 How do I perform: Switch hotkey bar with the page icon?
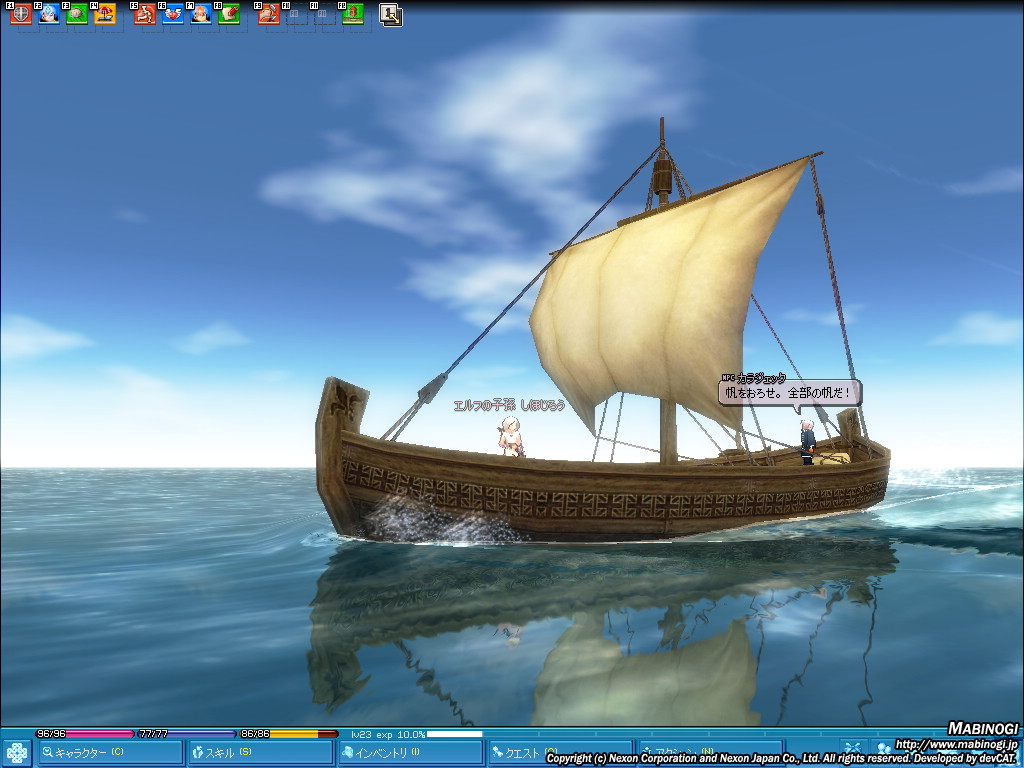pyautogui.click(x=391, y=14)
